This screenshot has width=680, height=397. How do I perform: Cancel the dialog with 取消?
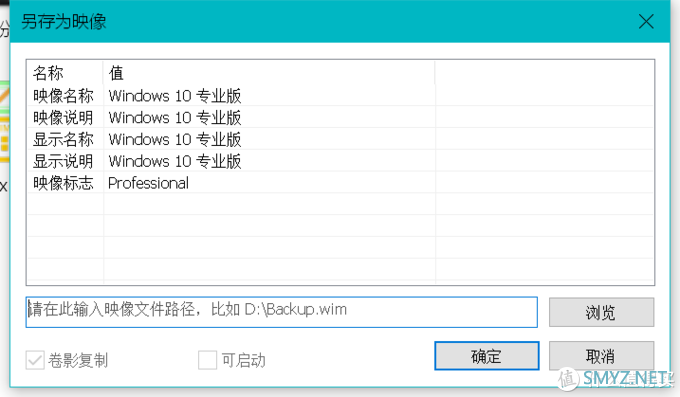coord(601,356)
